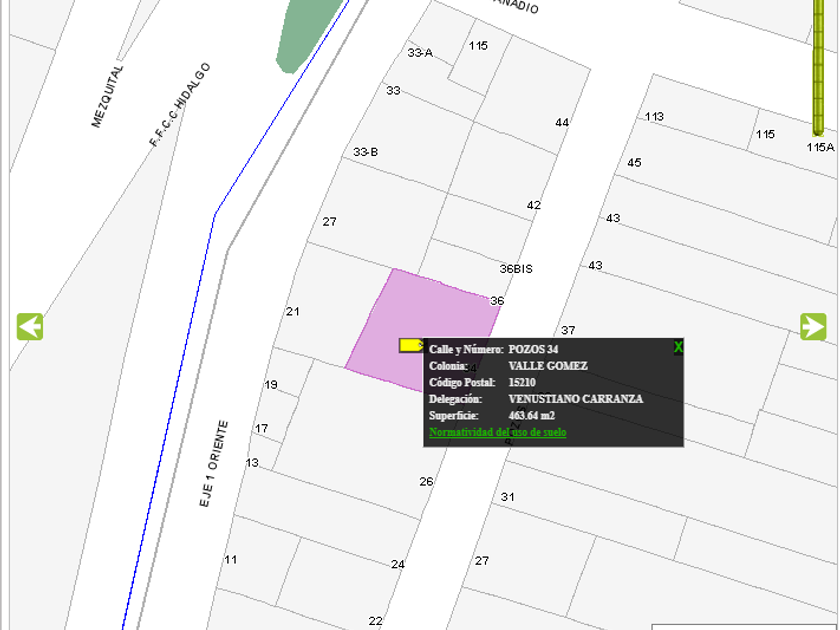Click the green left arrow to pan map
Image resolution: width=840 pixels, height=630 pixels.
30,327
